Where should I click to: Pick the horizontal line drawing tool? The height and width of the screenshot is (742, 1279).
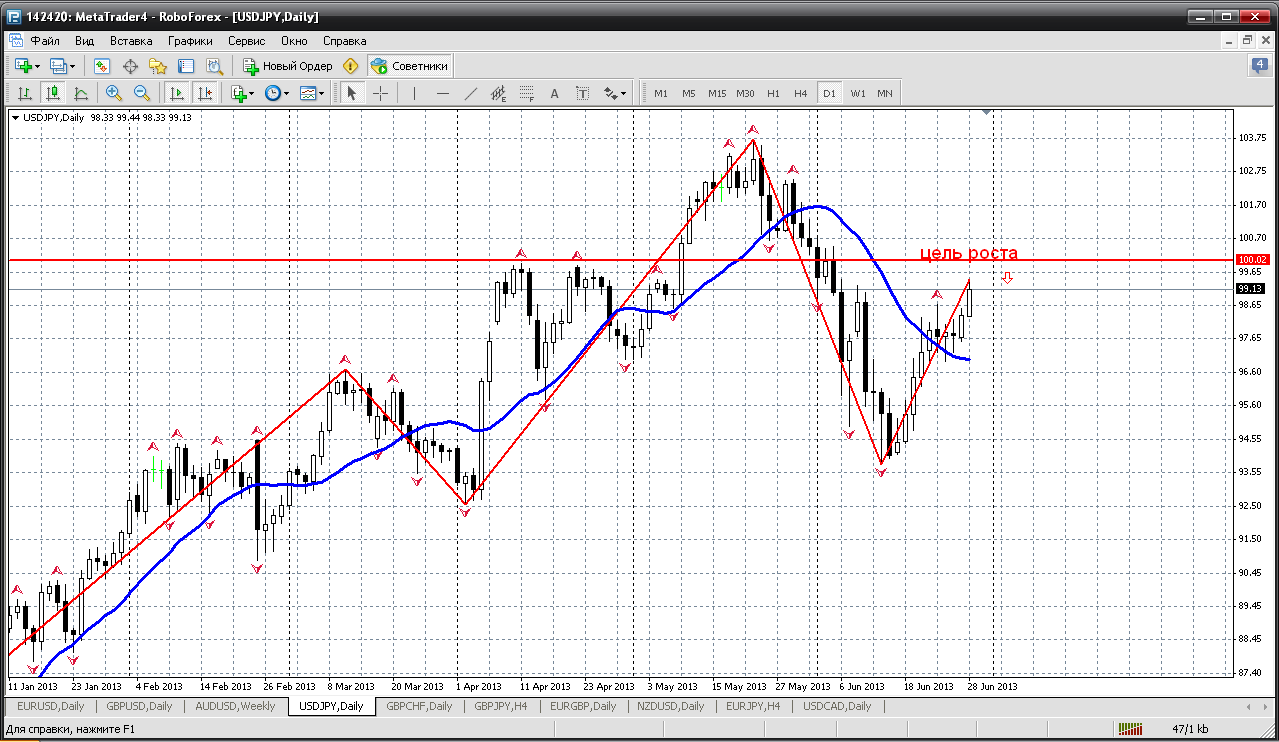pyautogui.click(x=443, y=93)
